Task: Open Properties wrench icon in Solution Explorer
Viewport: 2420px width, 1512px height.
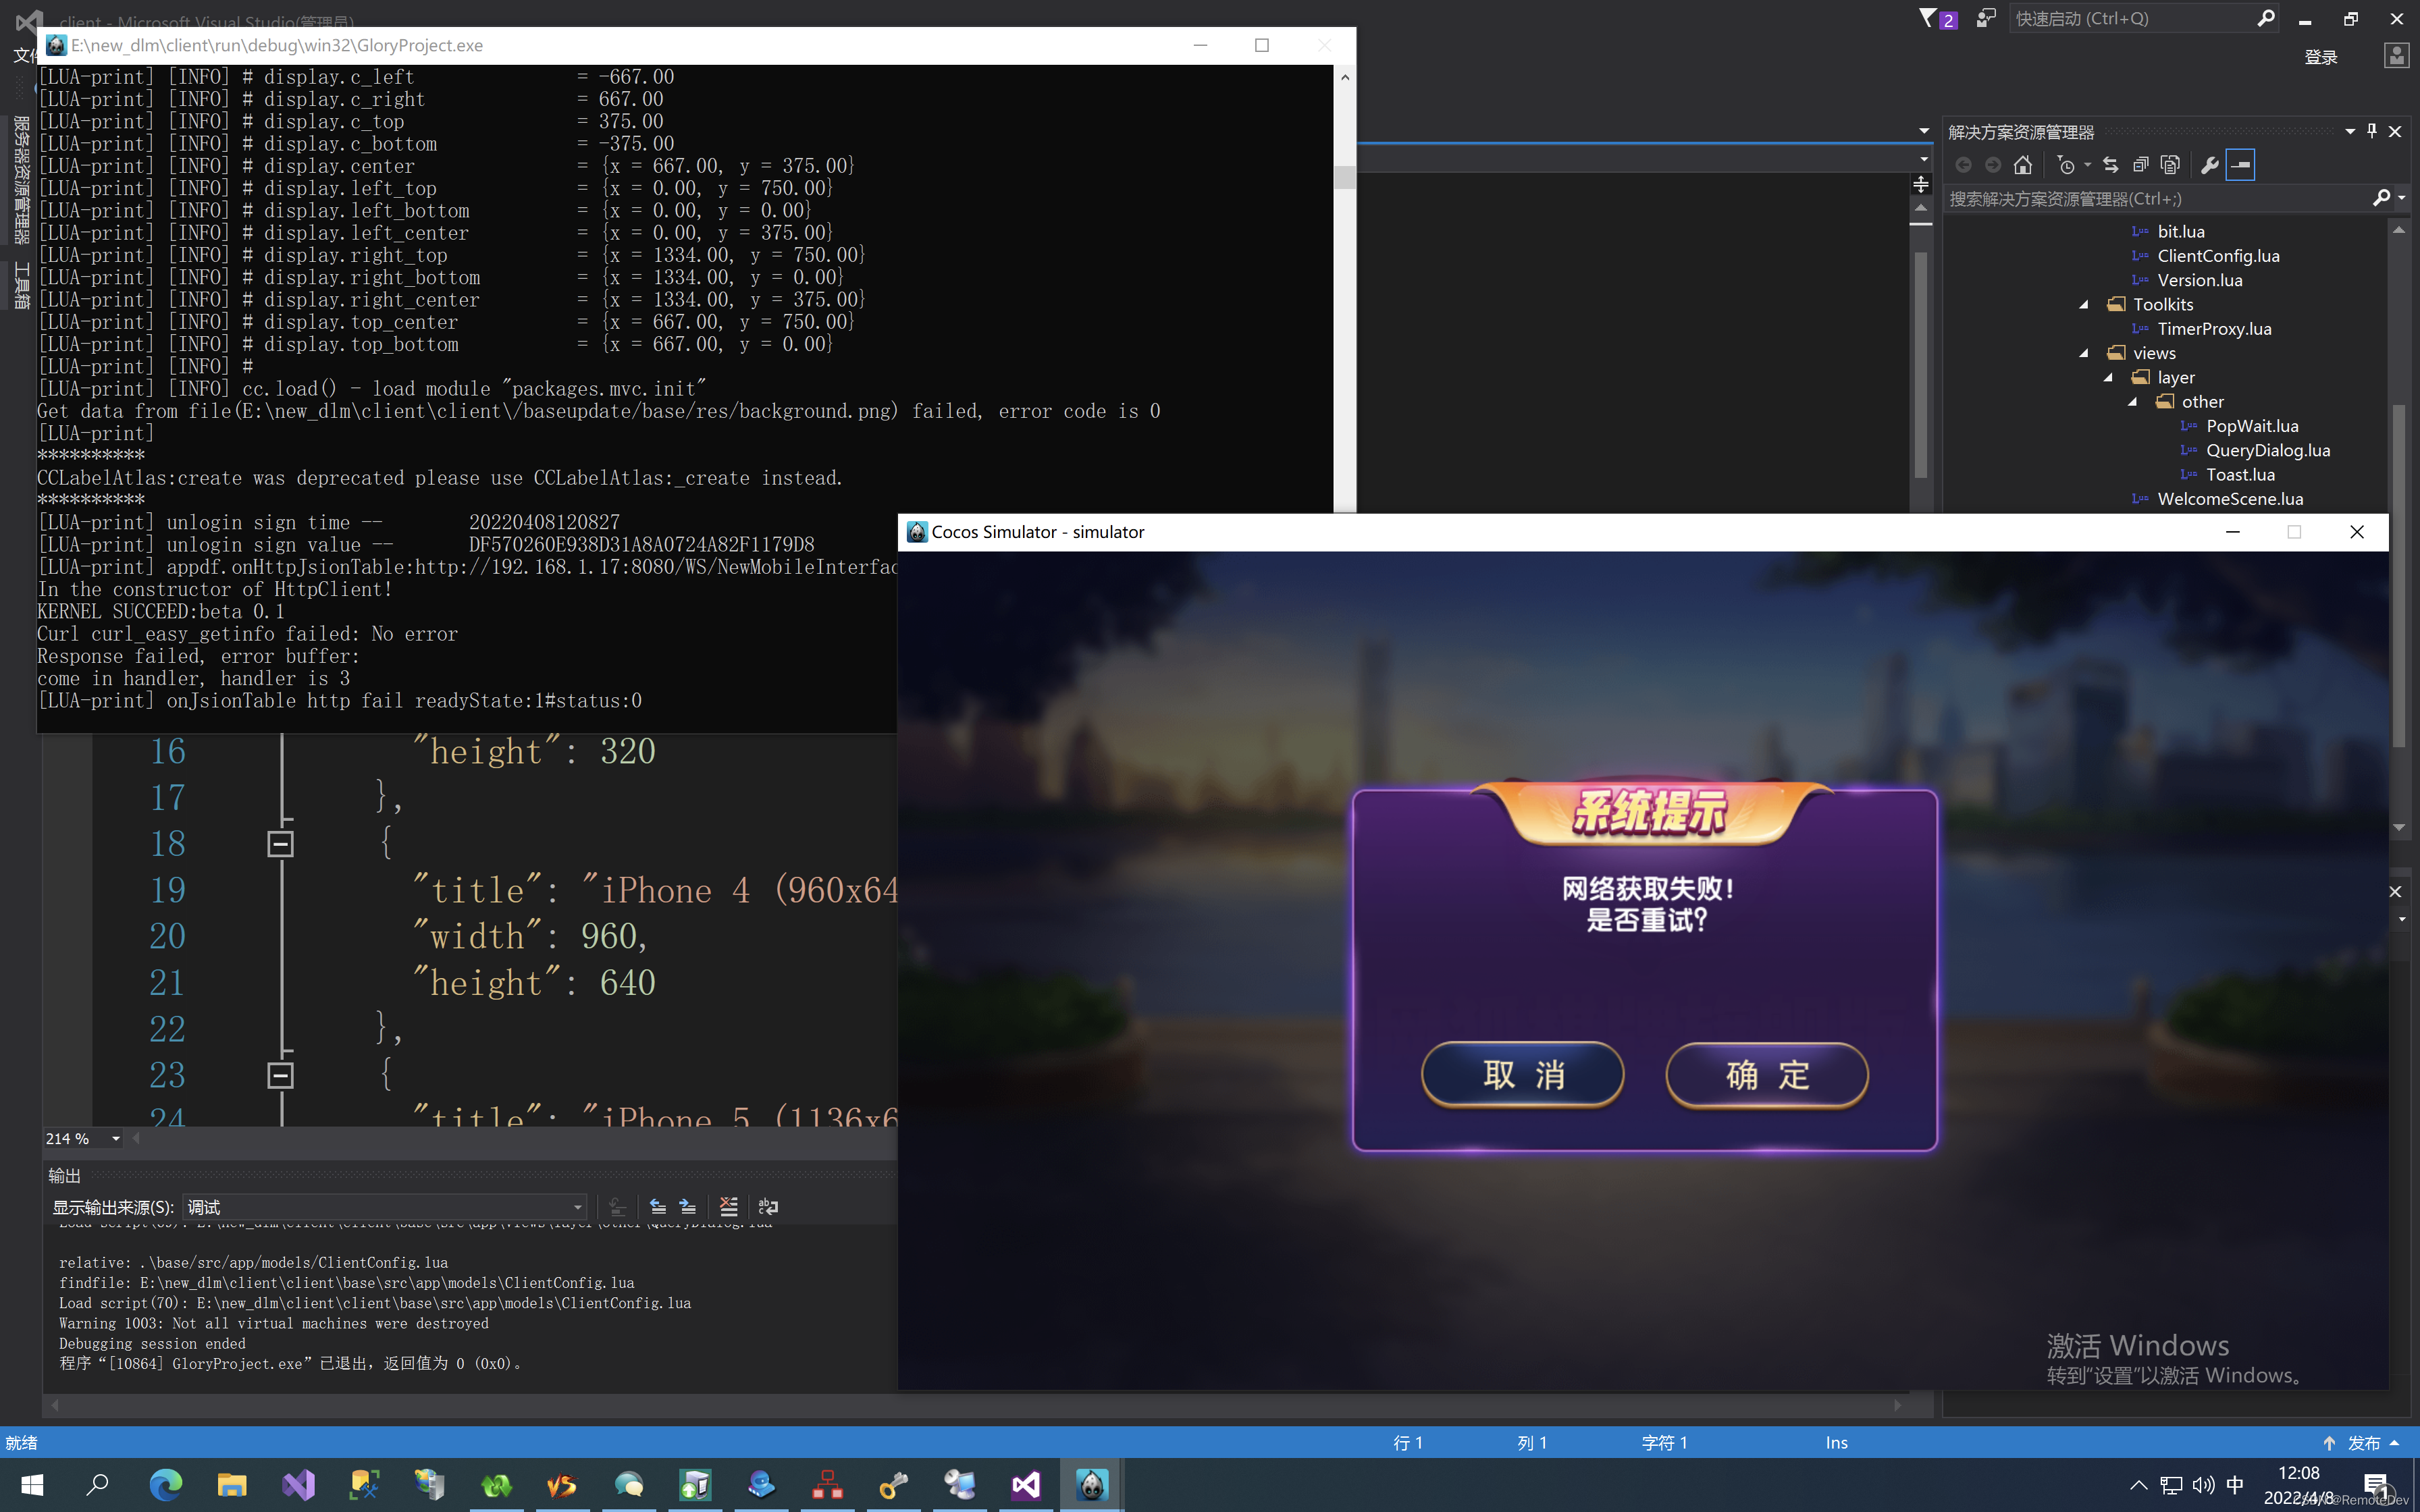Action: coord(2210,165)
